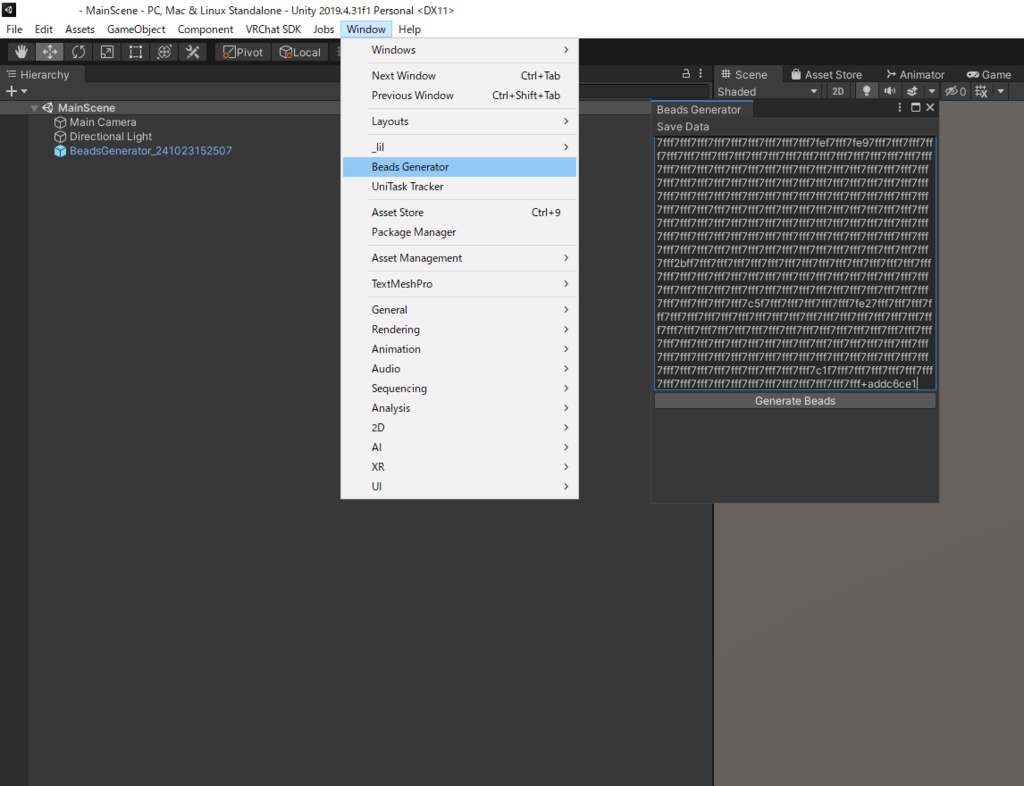
Task: Select the Scale tool
Action: 107,52
